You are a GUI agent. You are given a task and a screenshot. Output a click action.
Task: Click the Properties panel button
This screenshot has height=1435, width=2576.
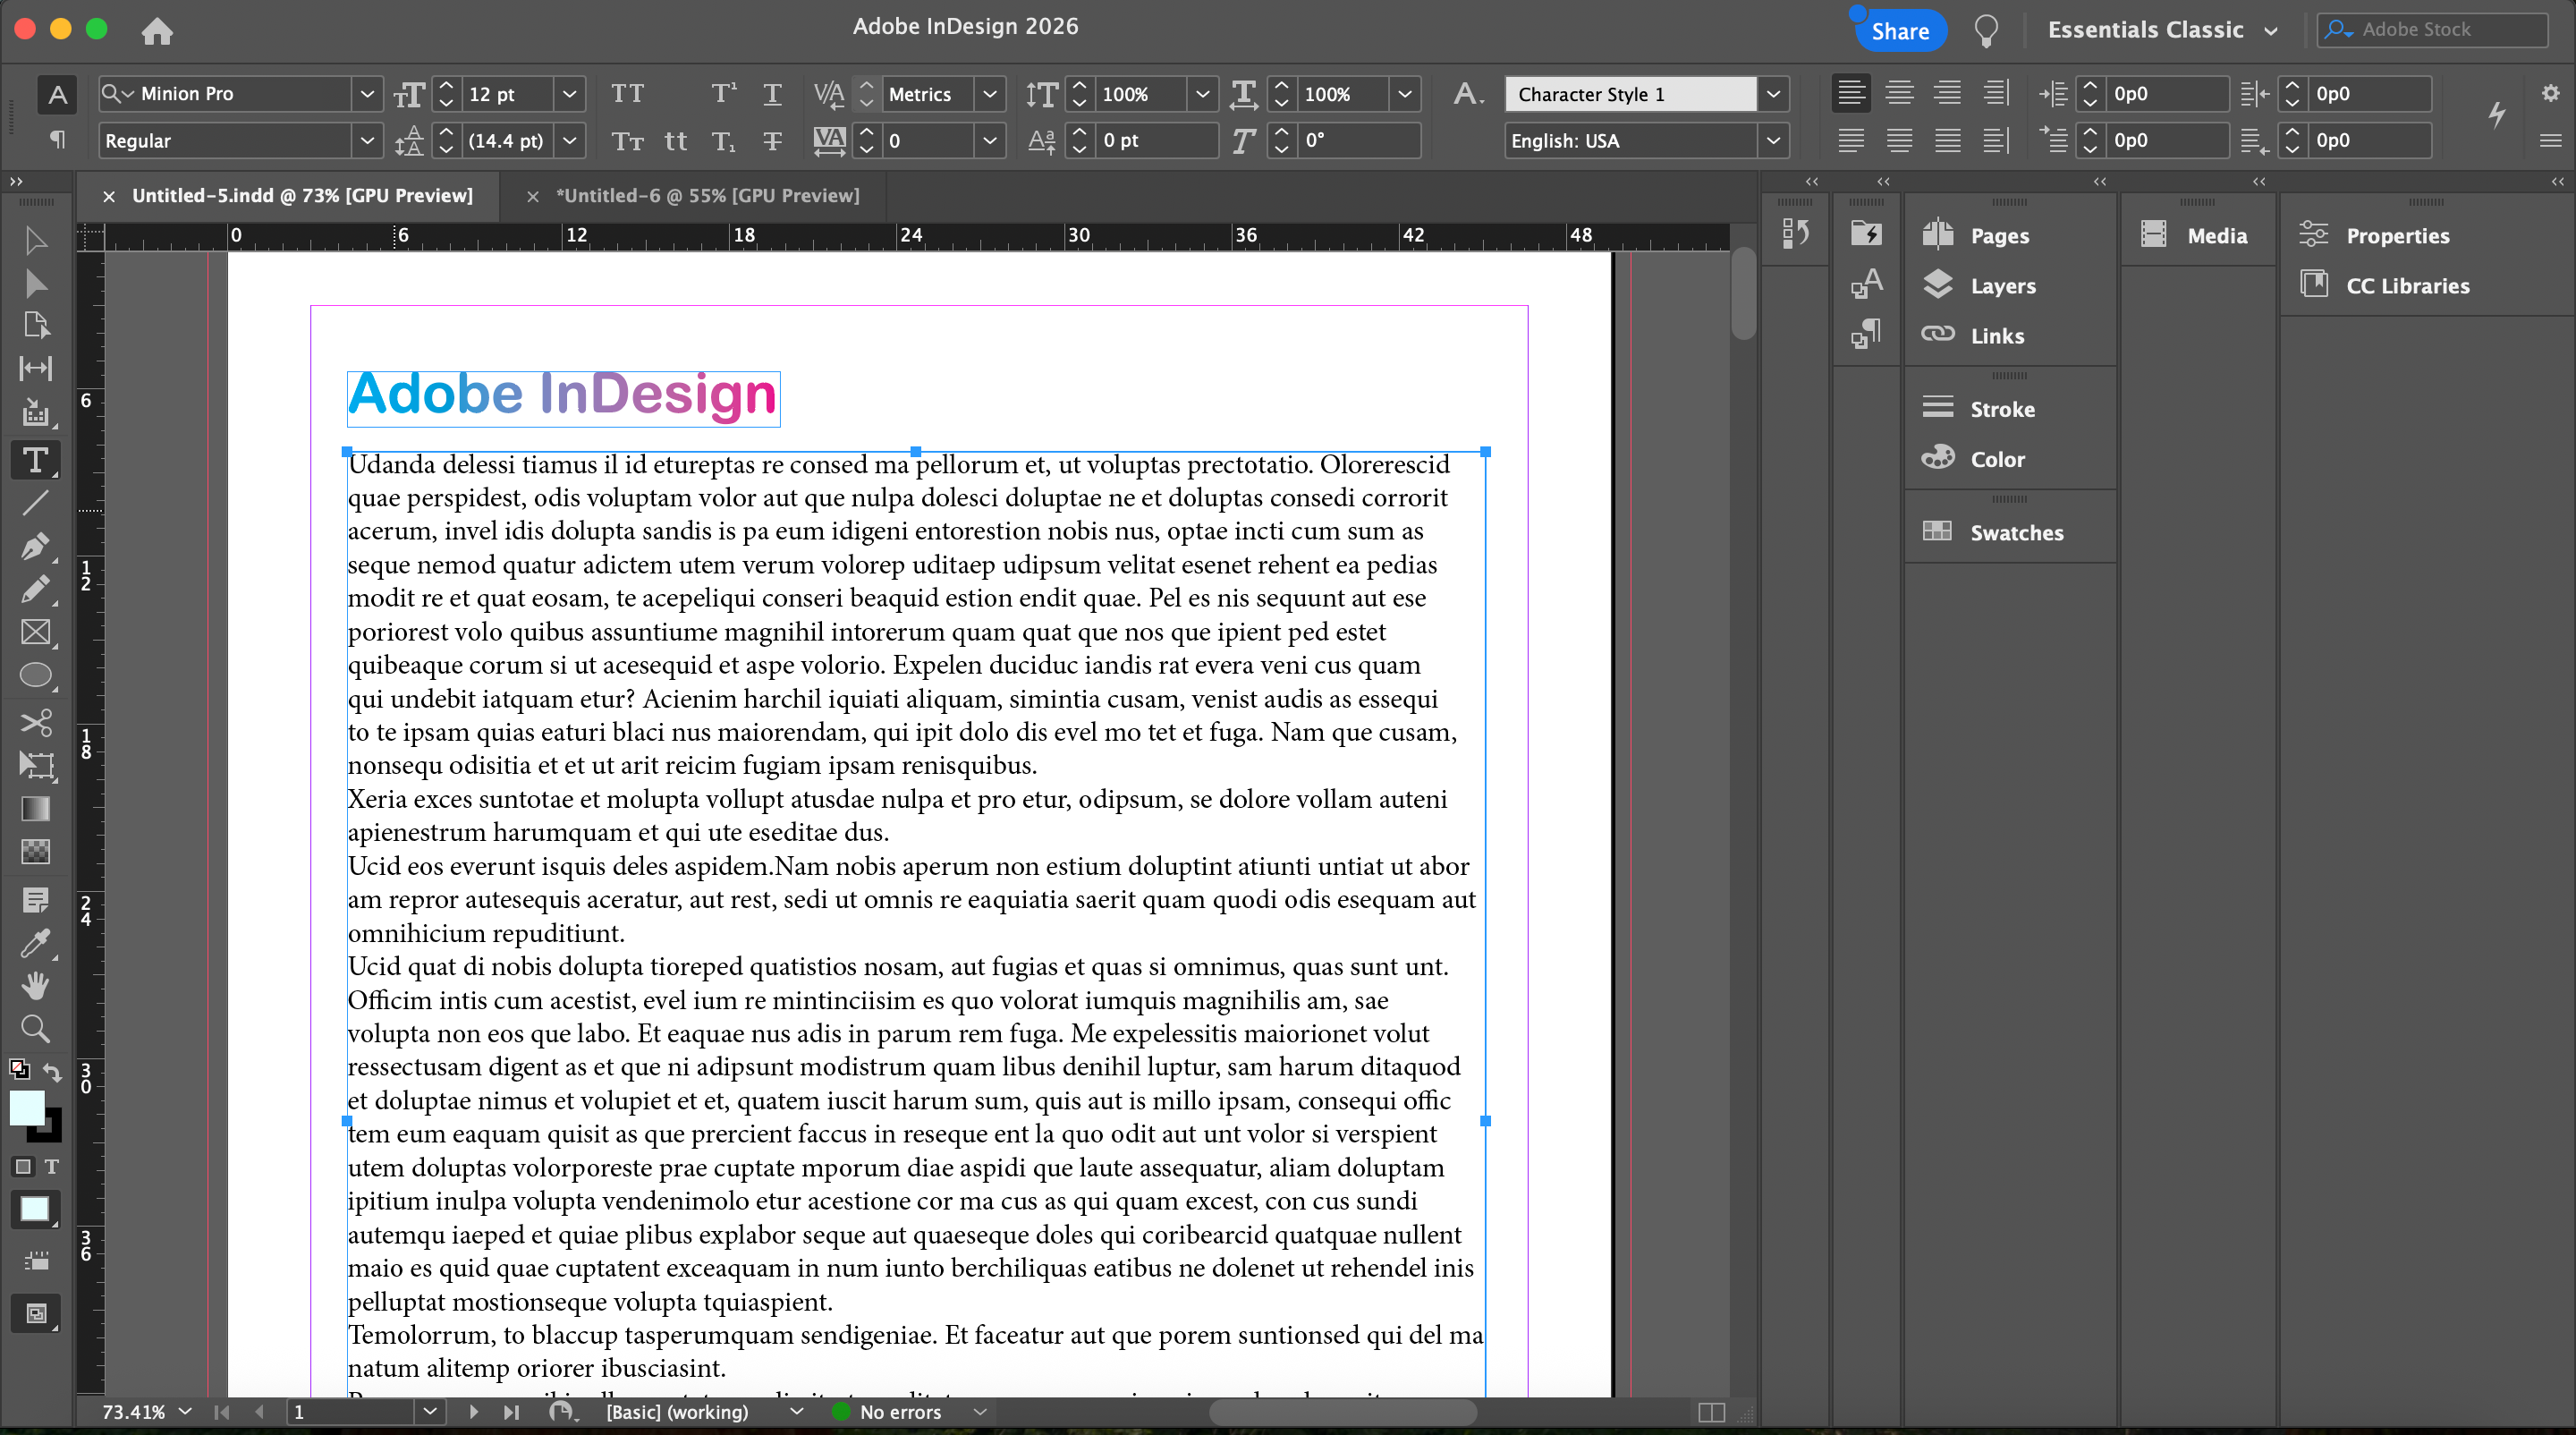point(2396,236)
